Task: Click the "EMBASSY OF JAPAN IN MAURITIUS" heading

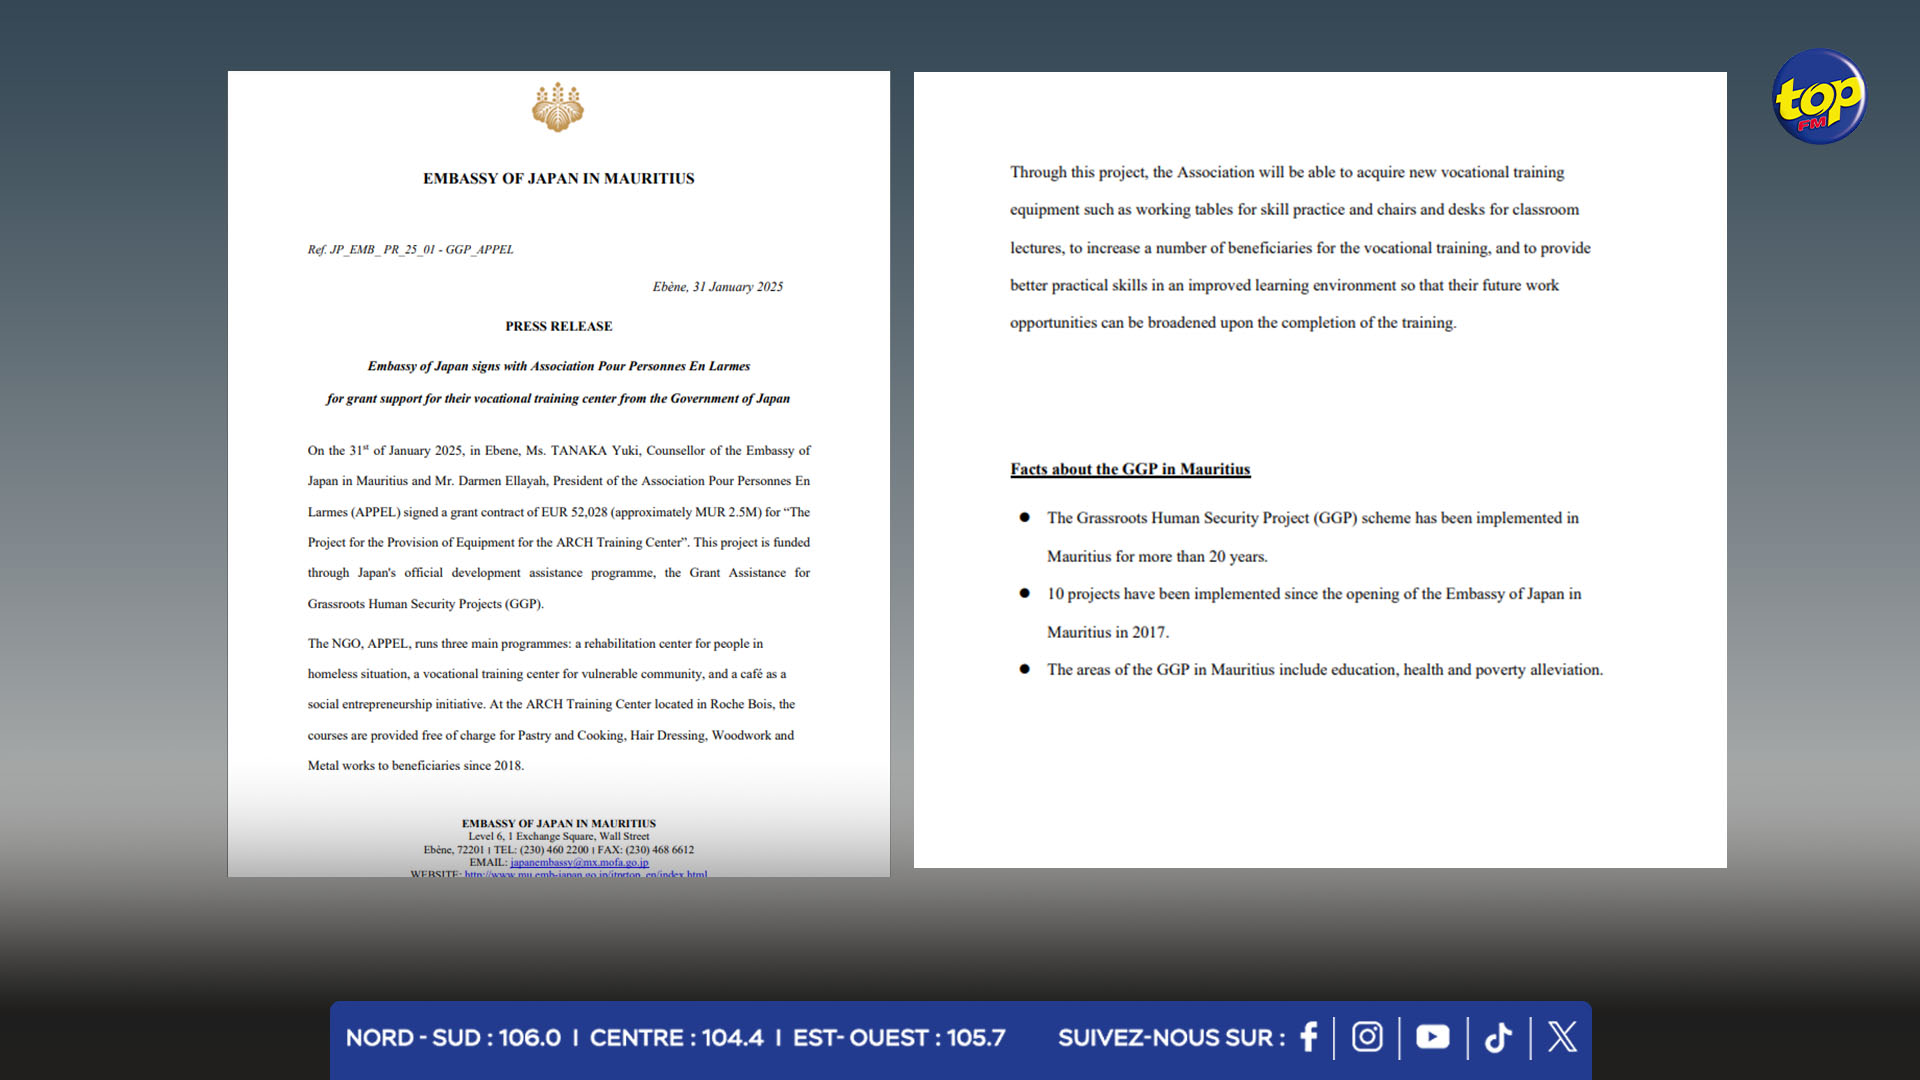Action: pyautogui.click(x=558, y=178)
